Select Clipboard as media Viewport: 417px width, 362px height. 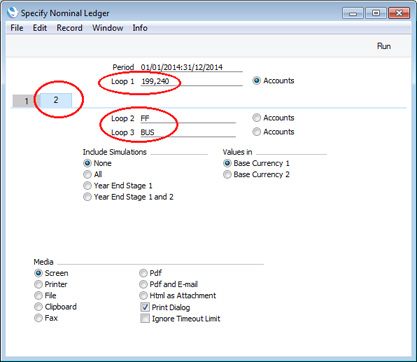[x=39, y=307]
